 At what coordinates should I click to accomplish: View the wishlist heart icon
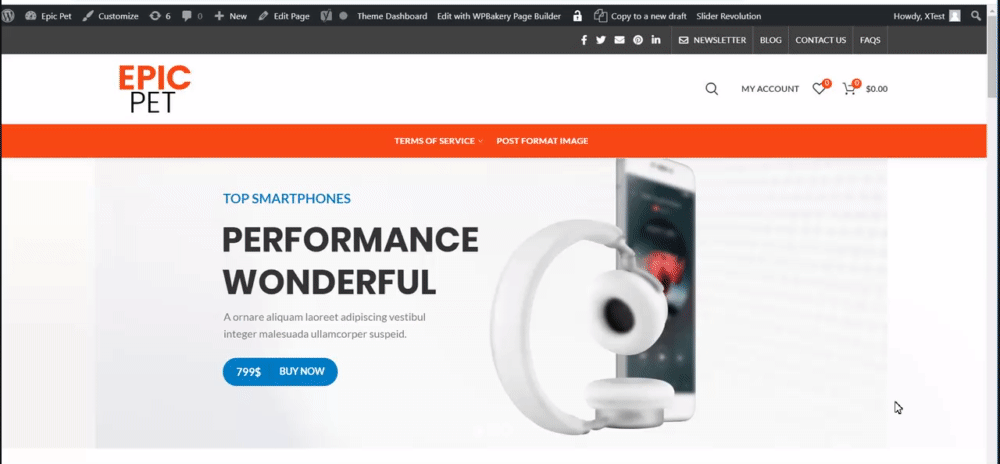coord(820,89)
